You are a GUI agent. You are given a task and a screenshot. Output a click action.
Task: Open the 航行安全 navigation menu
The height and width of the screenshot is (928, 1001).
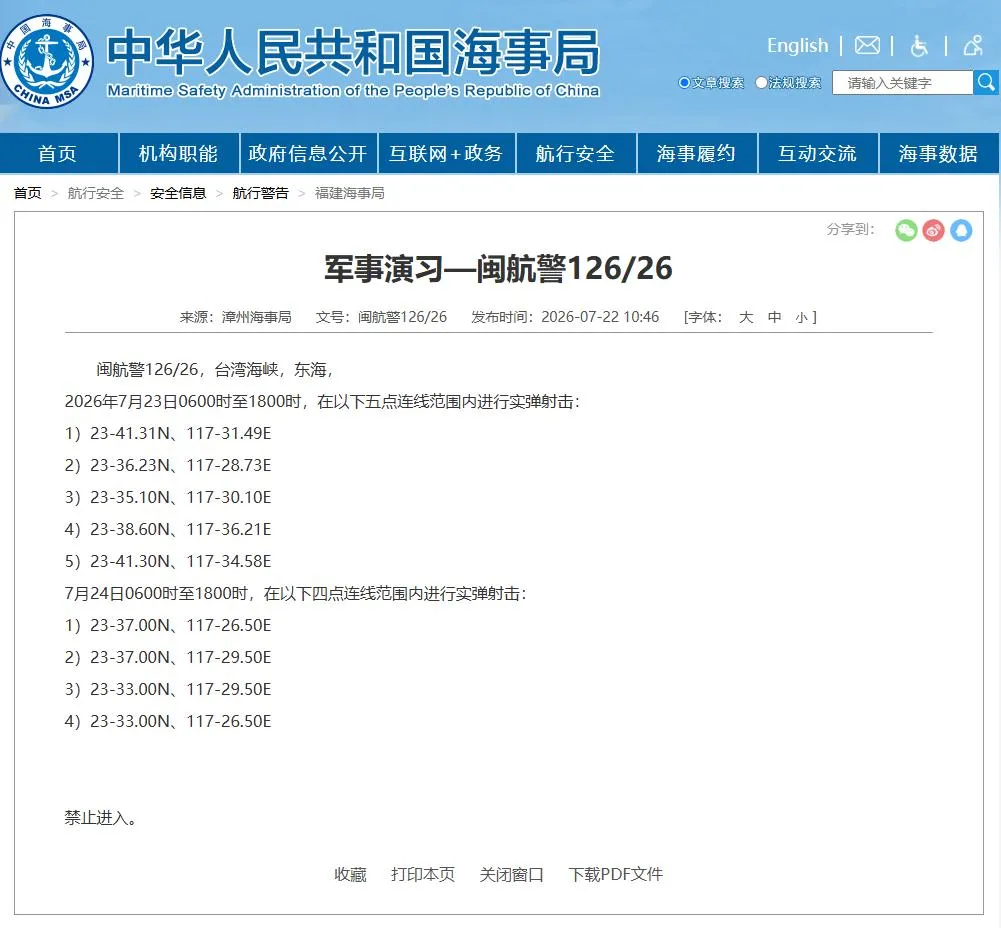click(575, 153)
